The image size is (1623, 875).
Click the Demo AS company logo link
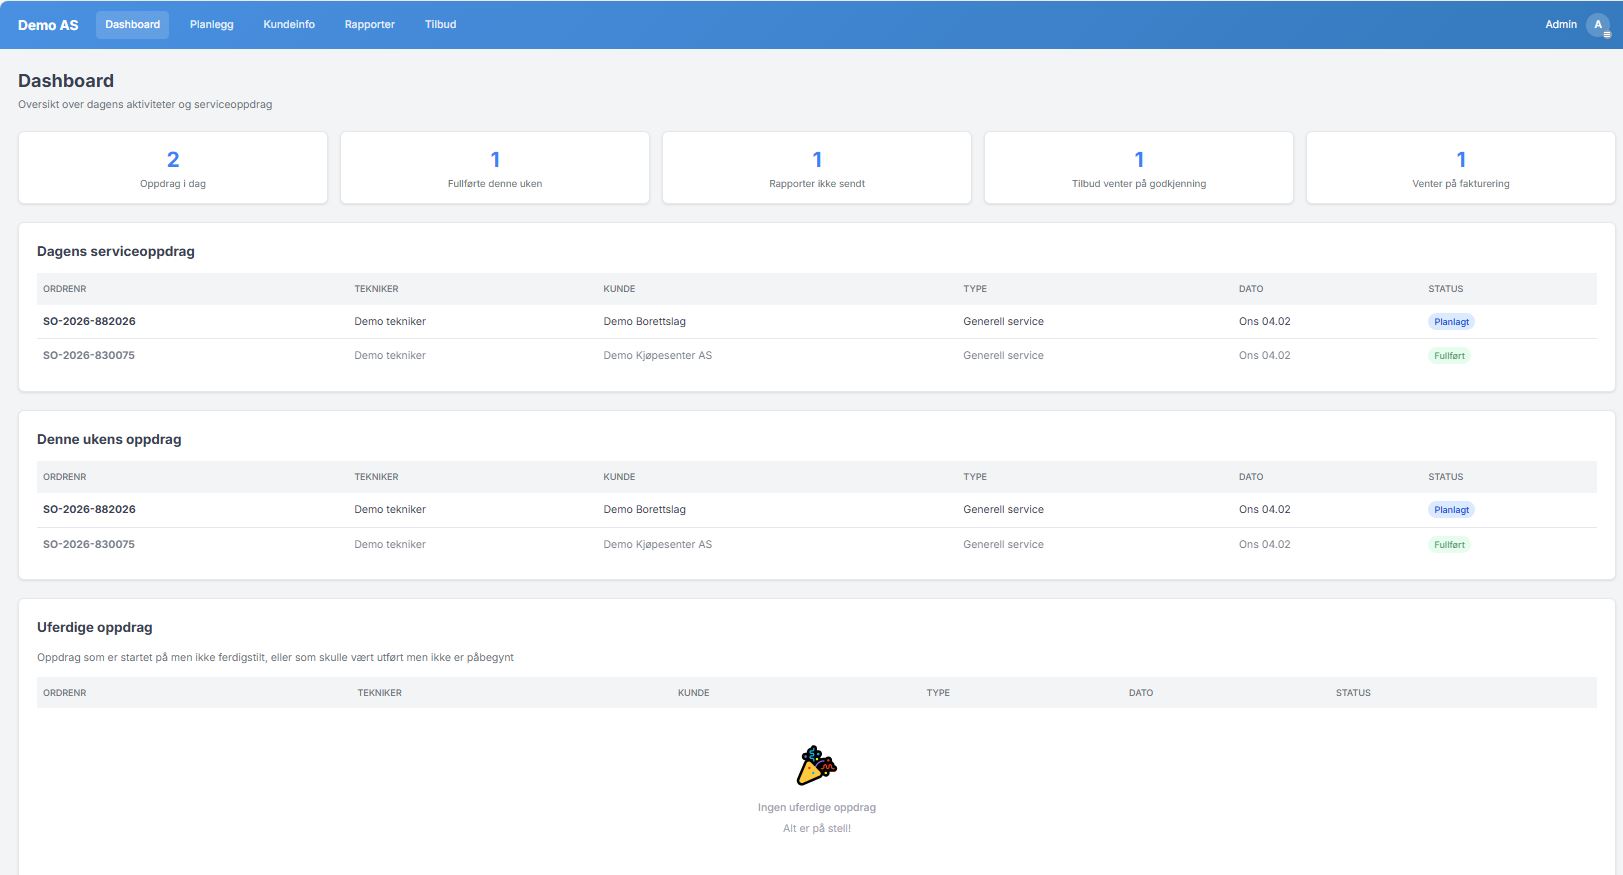click(48, 25)
